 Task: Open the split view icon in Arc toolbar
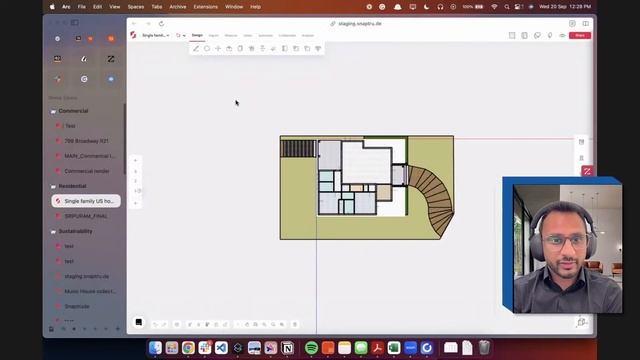pos(586,24)
